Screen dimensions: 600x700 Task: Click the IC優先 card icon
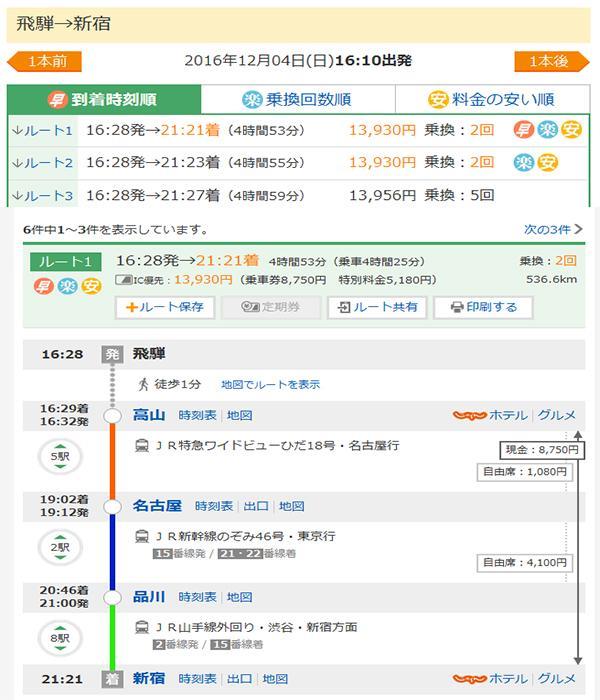coord(124,281)
